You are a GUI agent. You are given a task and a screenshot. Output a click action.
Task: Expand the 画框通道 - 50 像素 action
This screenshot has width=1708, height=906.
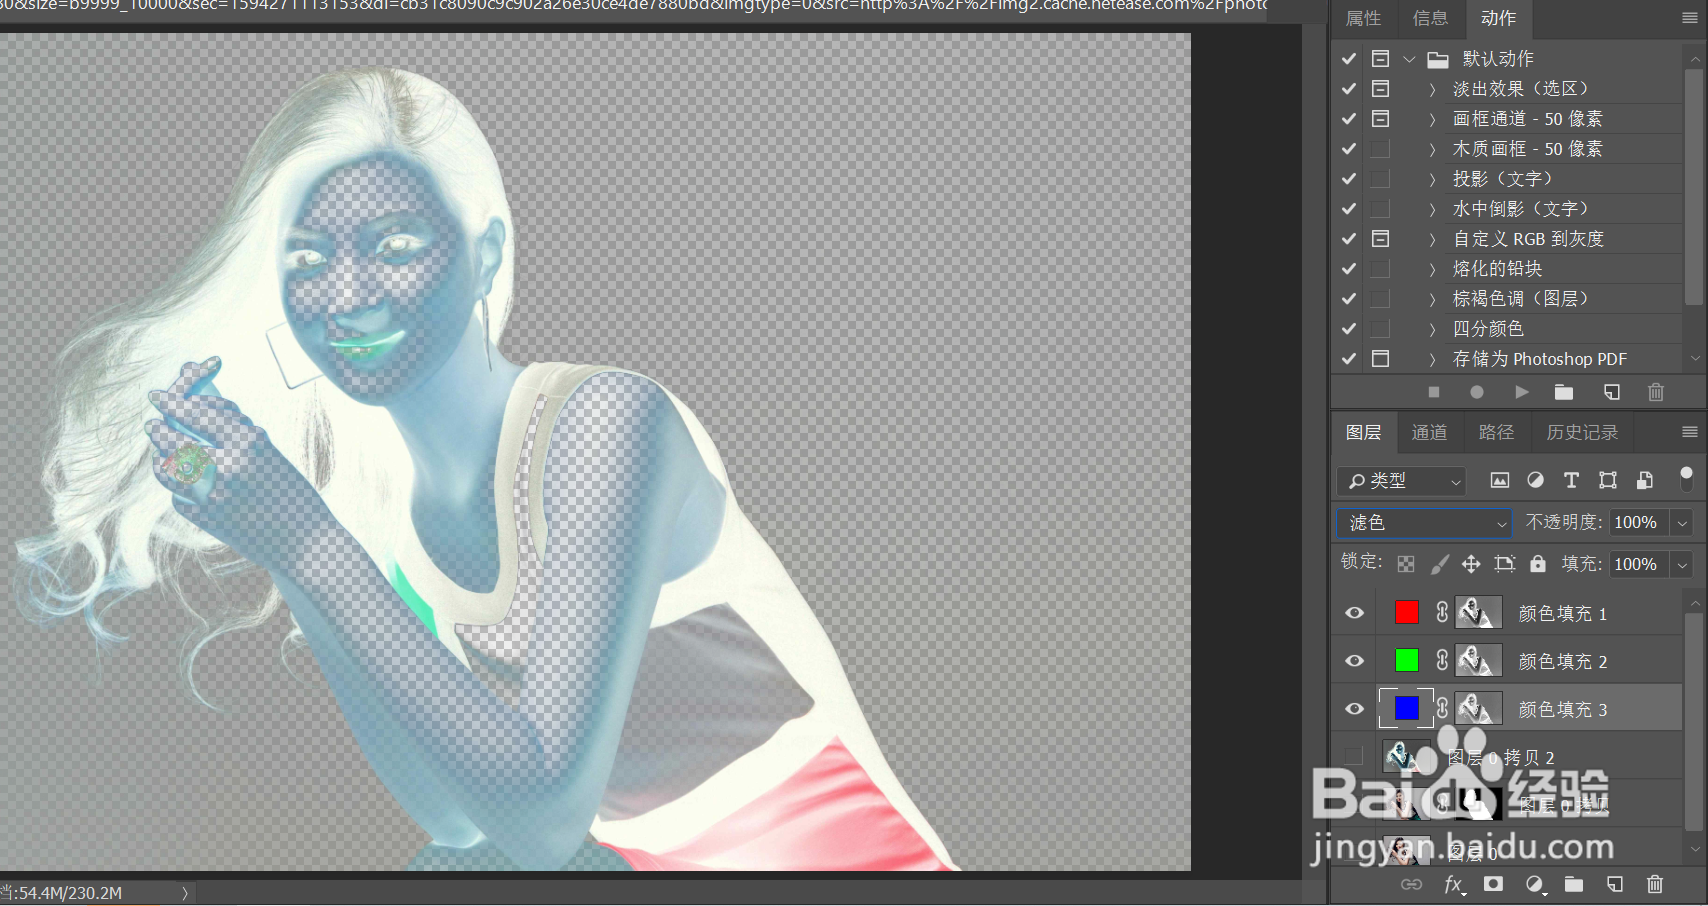pos(1432,119)
